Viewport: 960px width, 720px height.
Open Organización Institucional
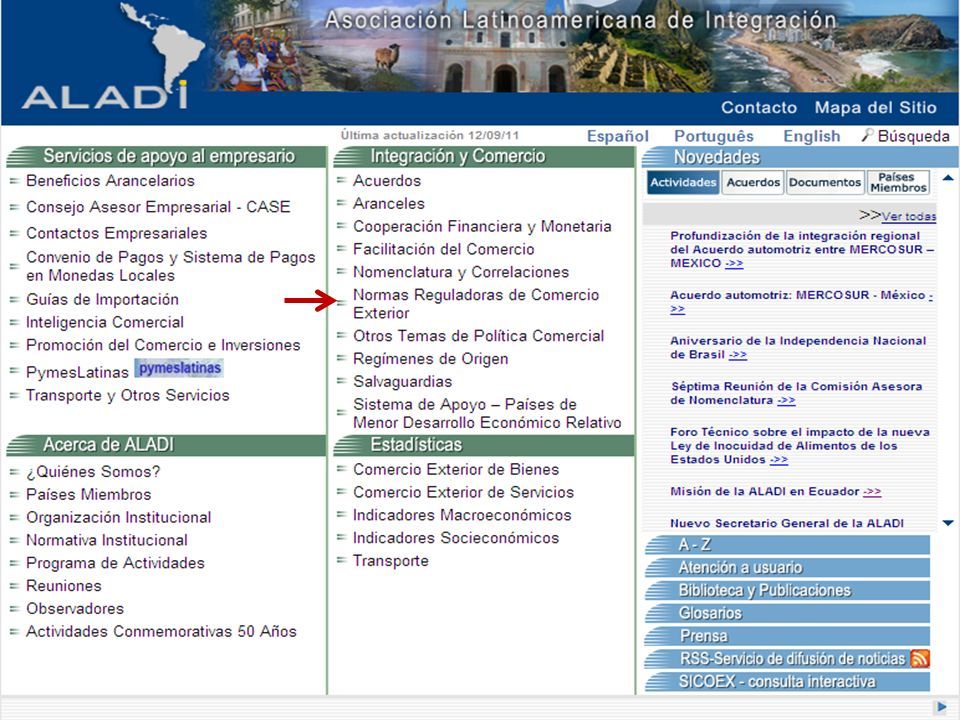coord(118,517)
